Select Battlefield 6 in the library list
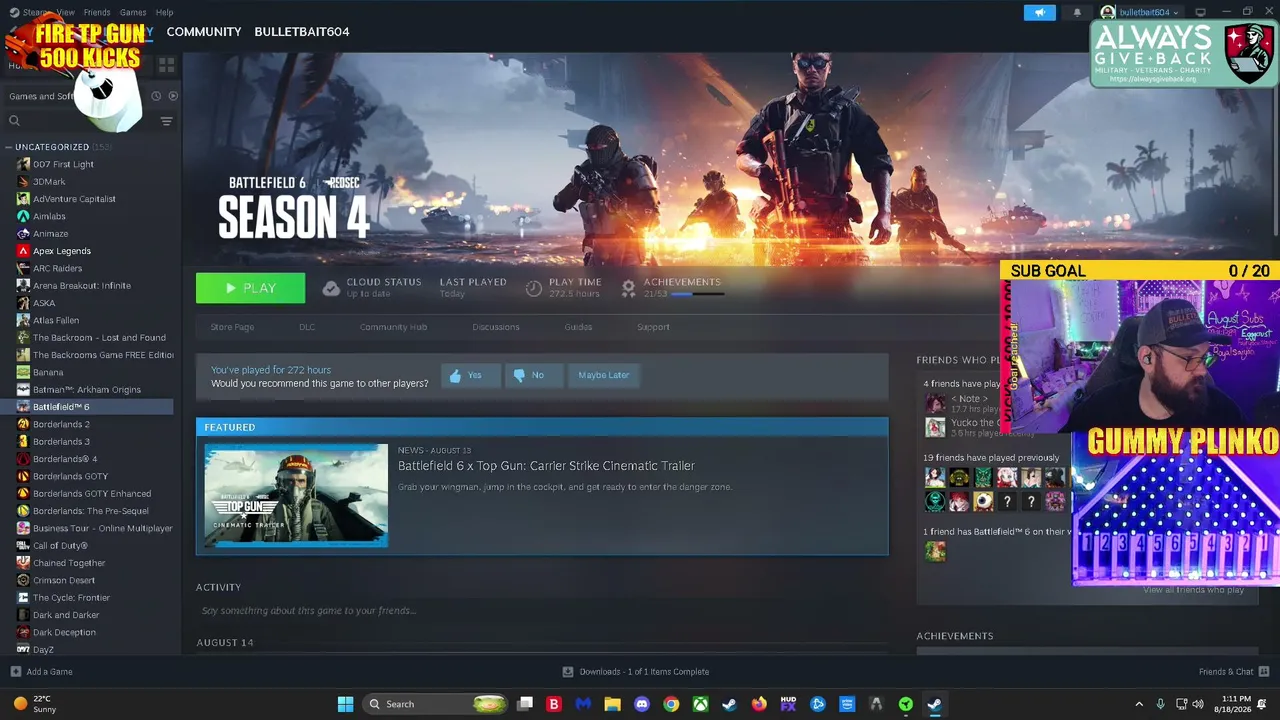Image resolution: width=1280 pixels, height=720 pixels. click(x=61, y=407)
